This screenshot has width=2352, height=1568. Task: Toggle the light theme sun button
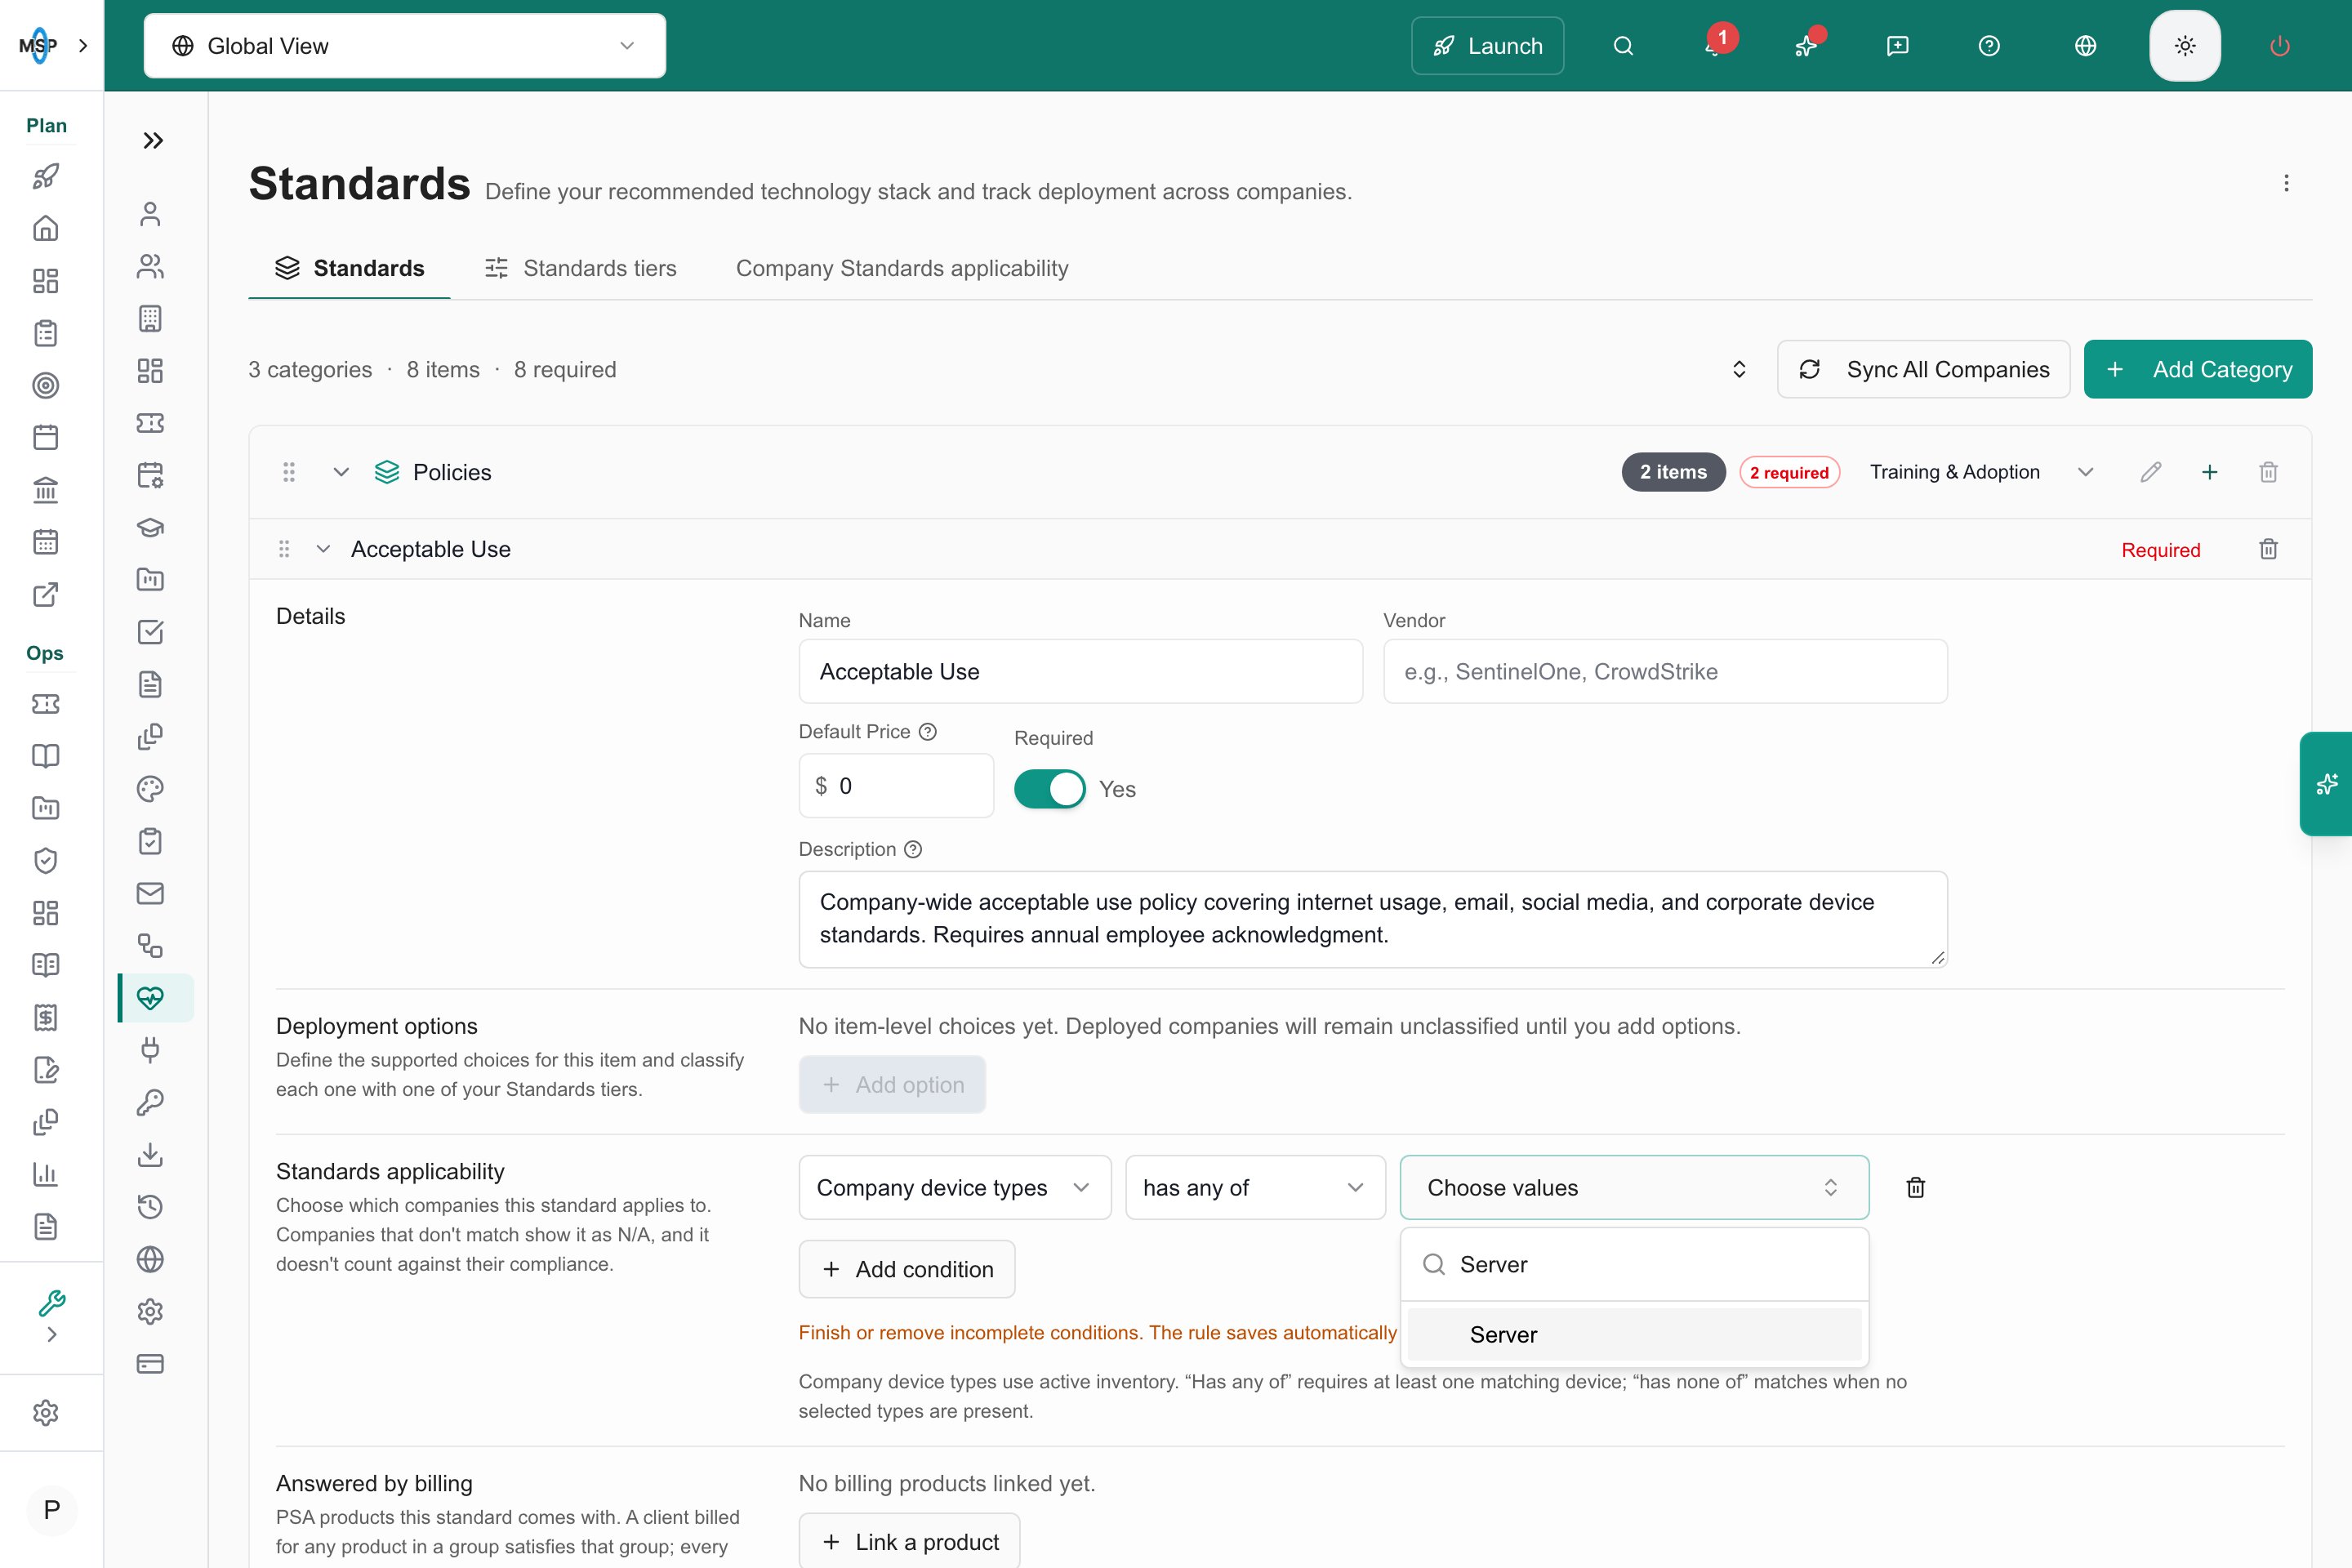2185,46
